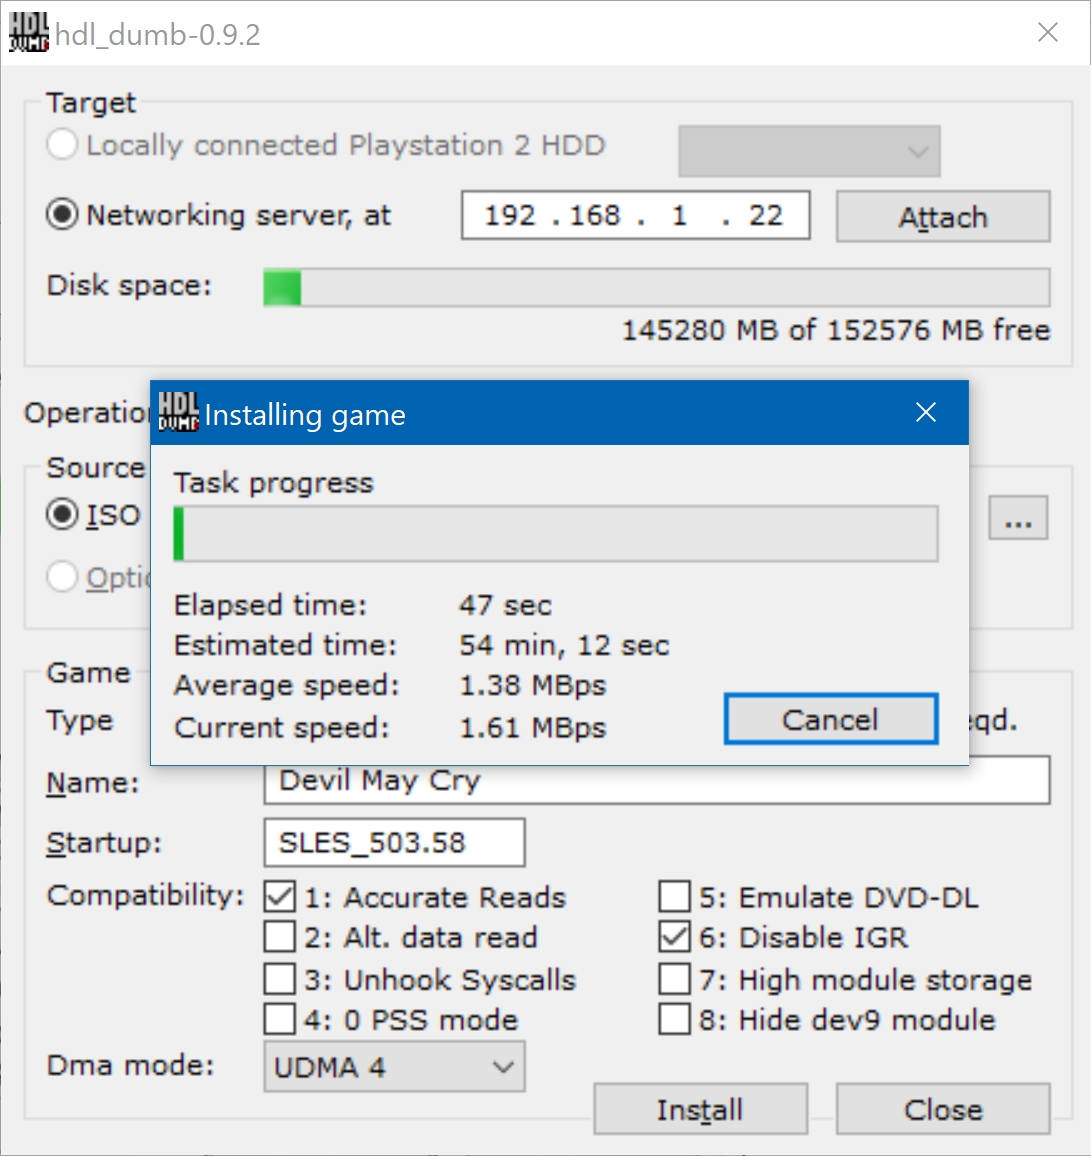The image size is (1091, 1156).
Task: Click the Task progress label
Action: pos(273,483)
